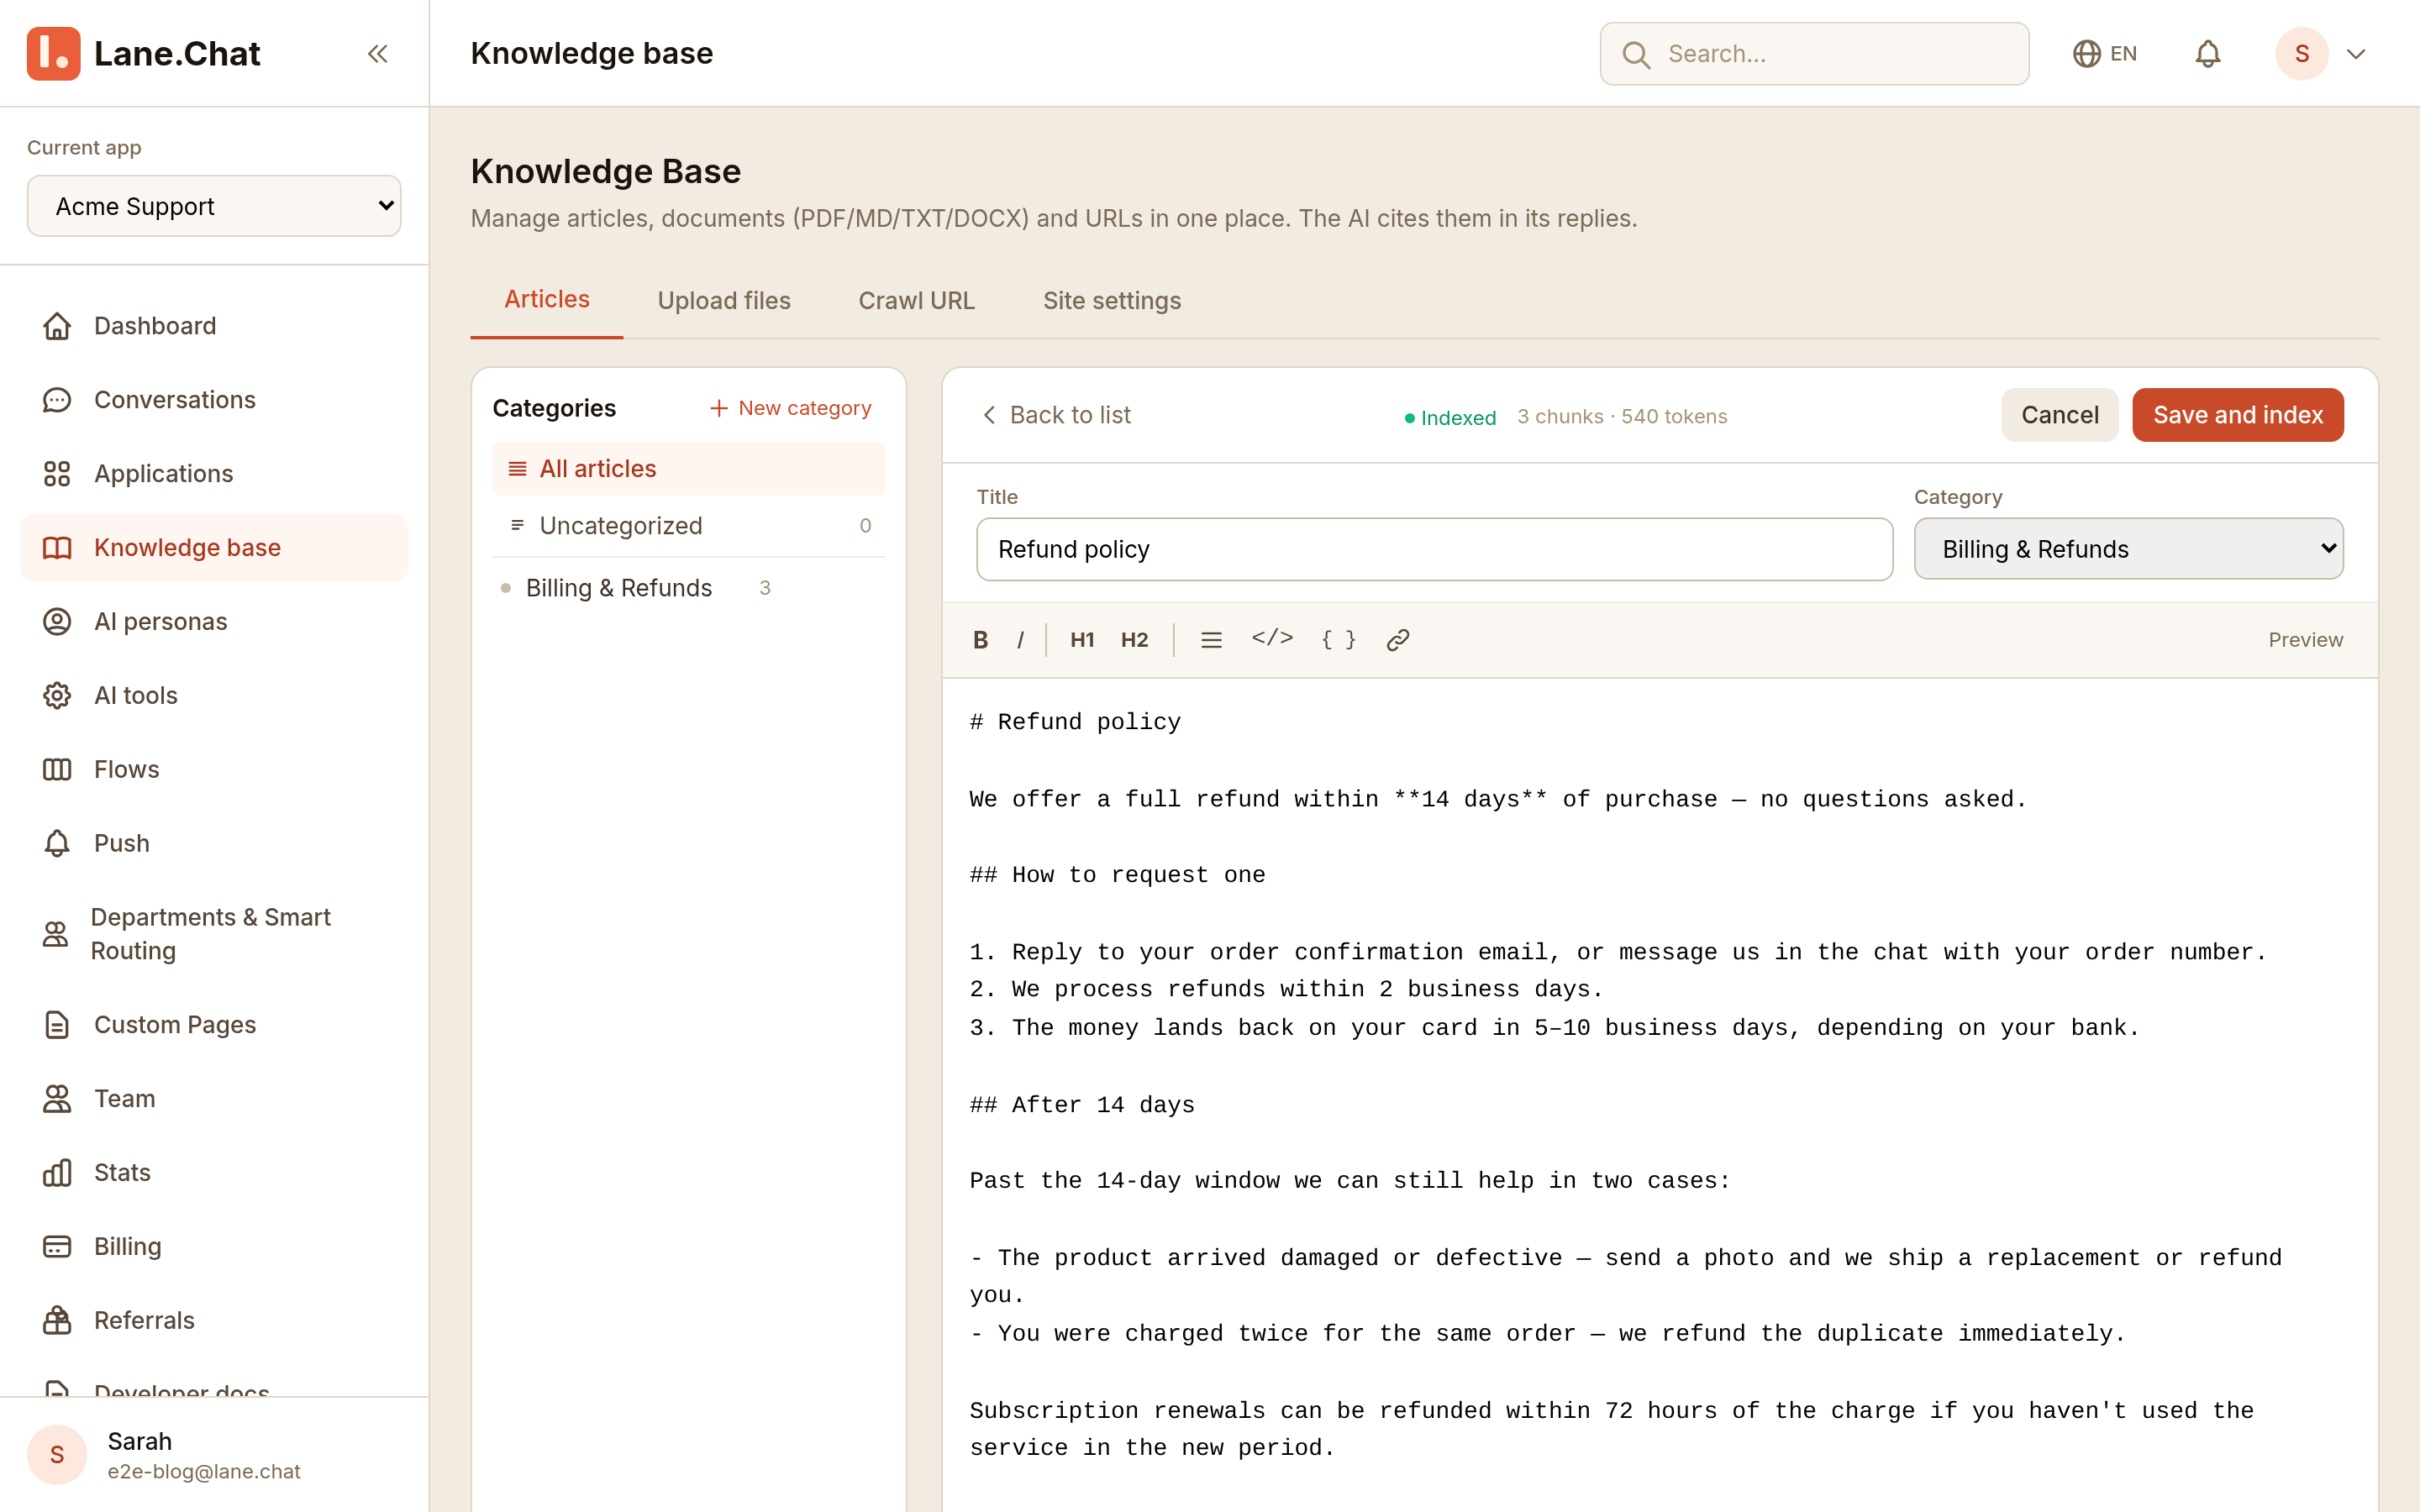Click the Custom Pages document icon
The image size is (2420, 1512).
pos(57,1025)
